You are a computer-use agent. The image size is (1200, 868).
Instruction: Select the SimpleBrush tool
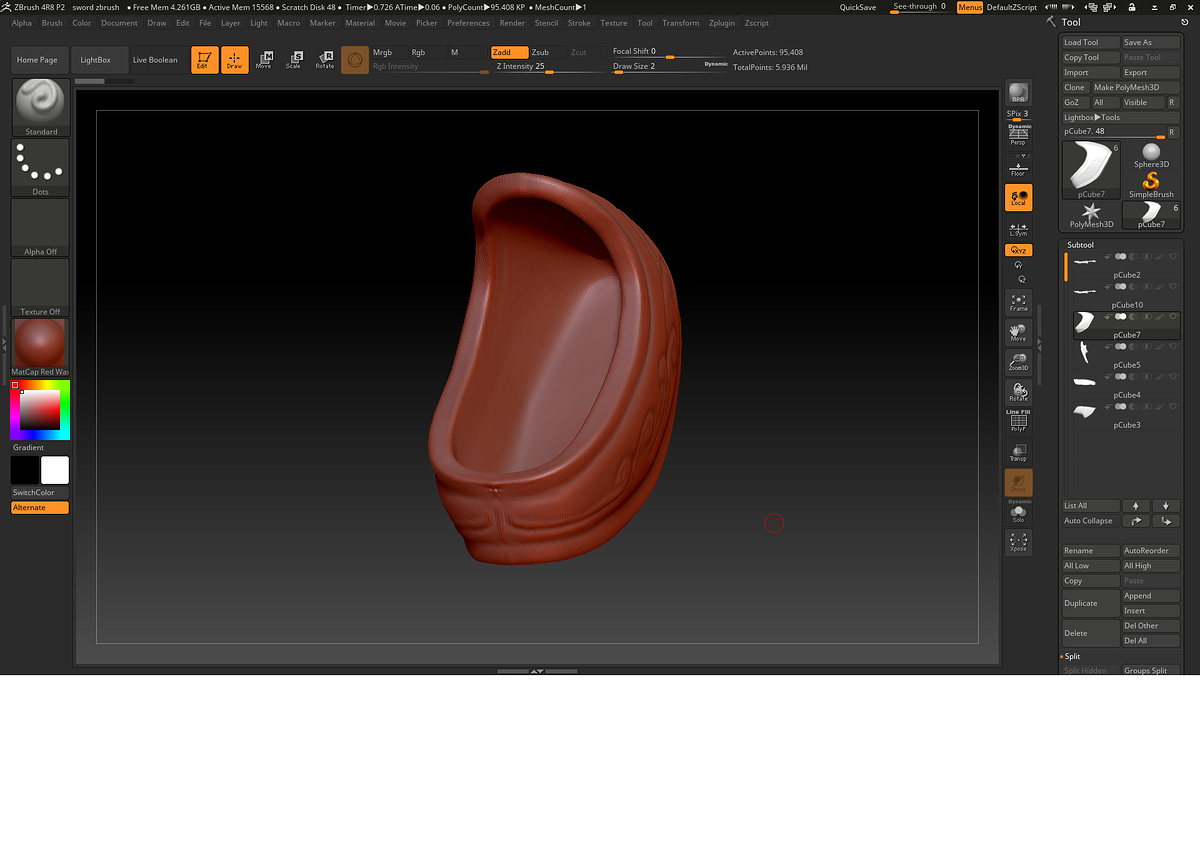pos(1151,184)
